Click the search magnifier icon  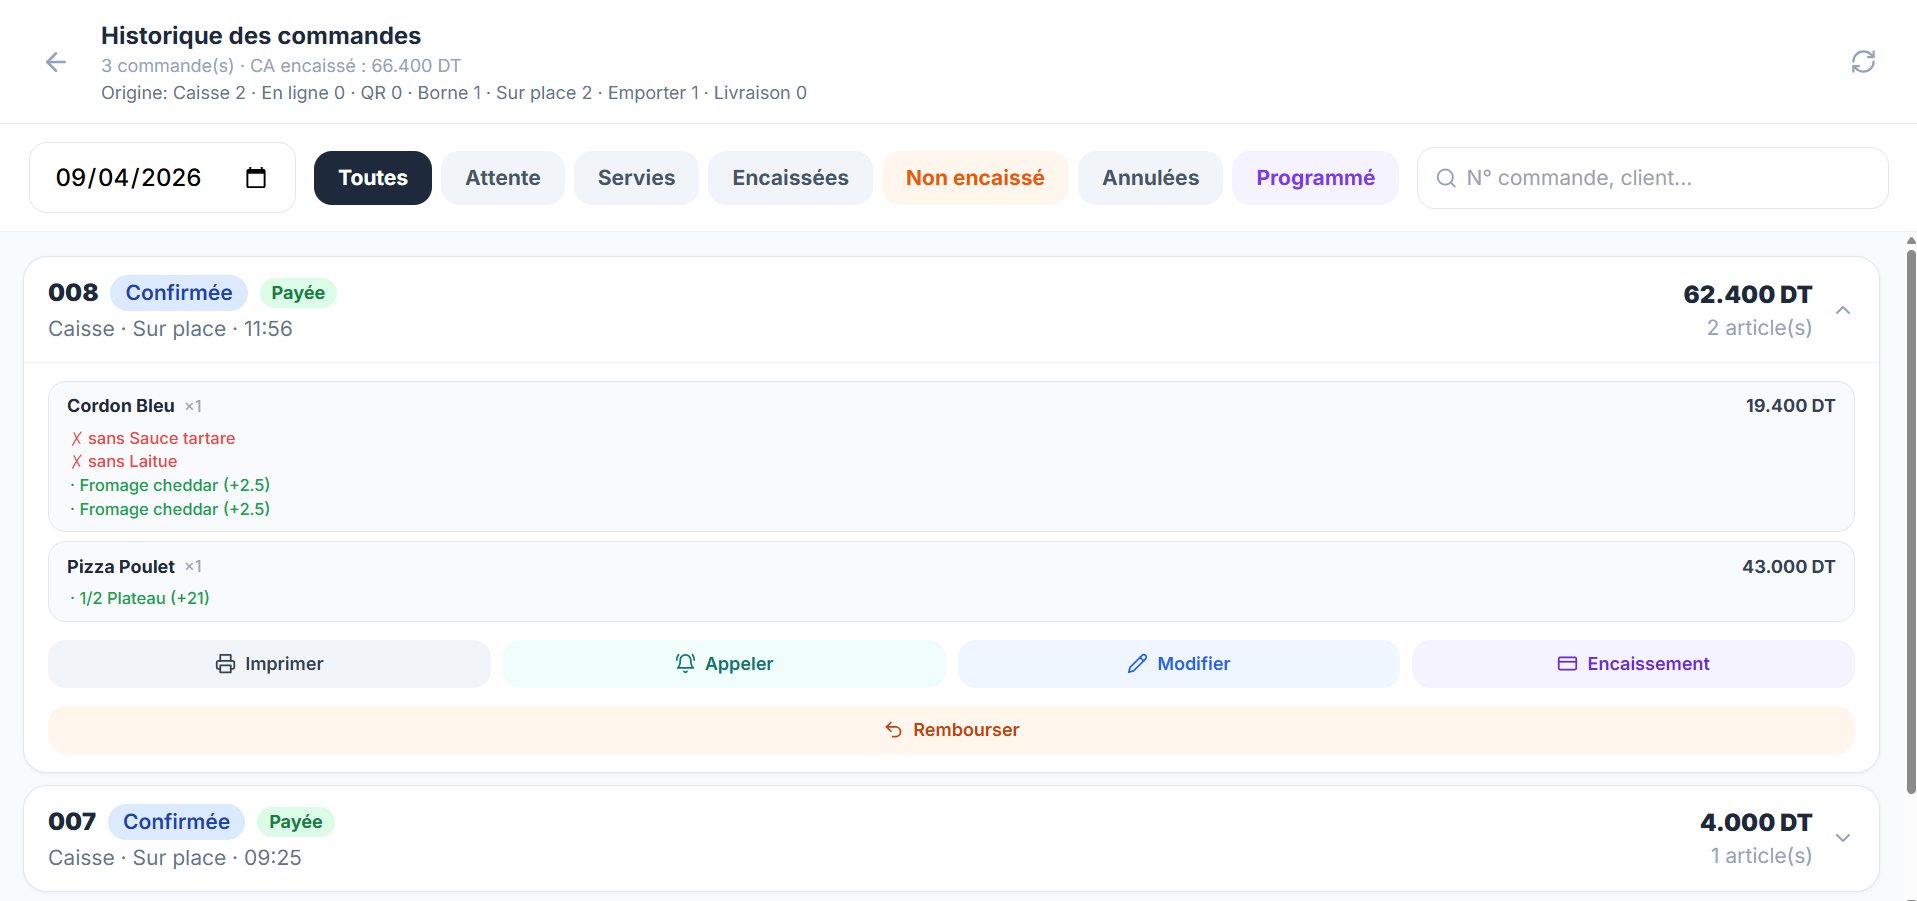1446,178
